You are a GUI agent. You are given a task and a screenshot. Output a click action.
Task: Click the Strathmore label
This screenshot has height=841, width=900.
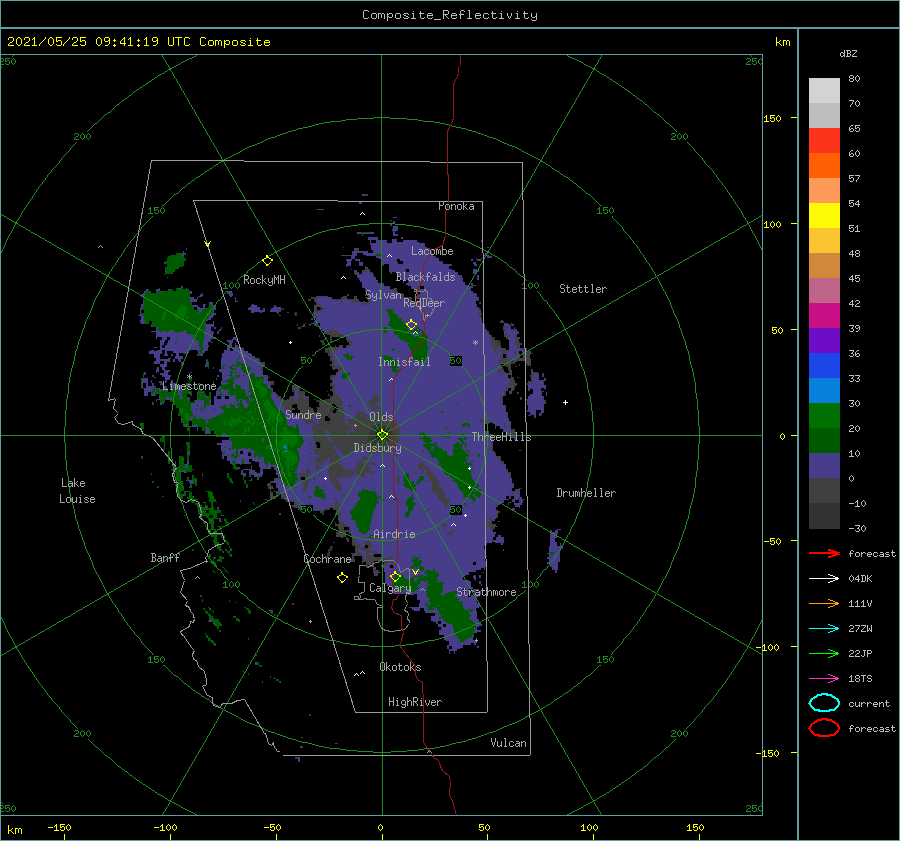click(x=486, y=592)
